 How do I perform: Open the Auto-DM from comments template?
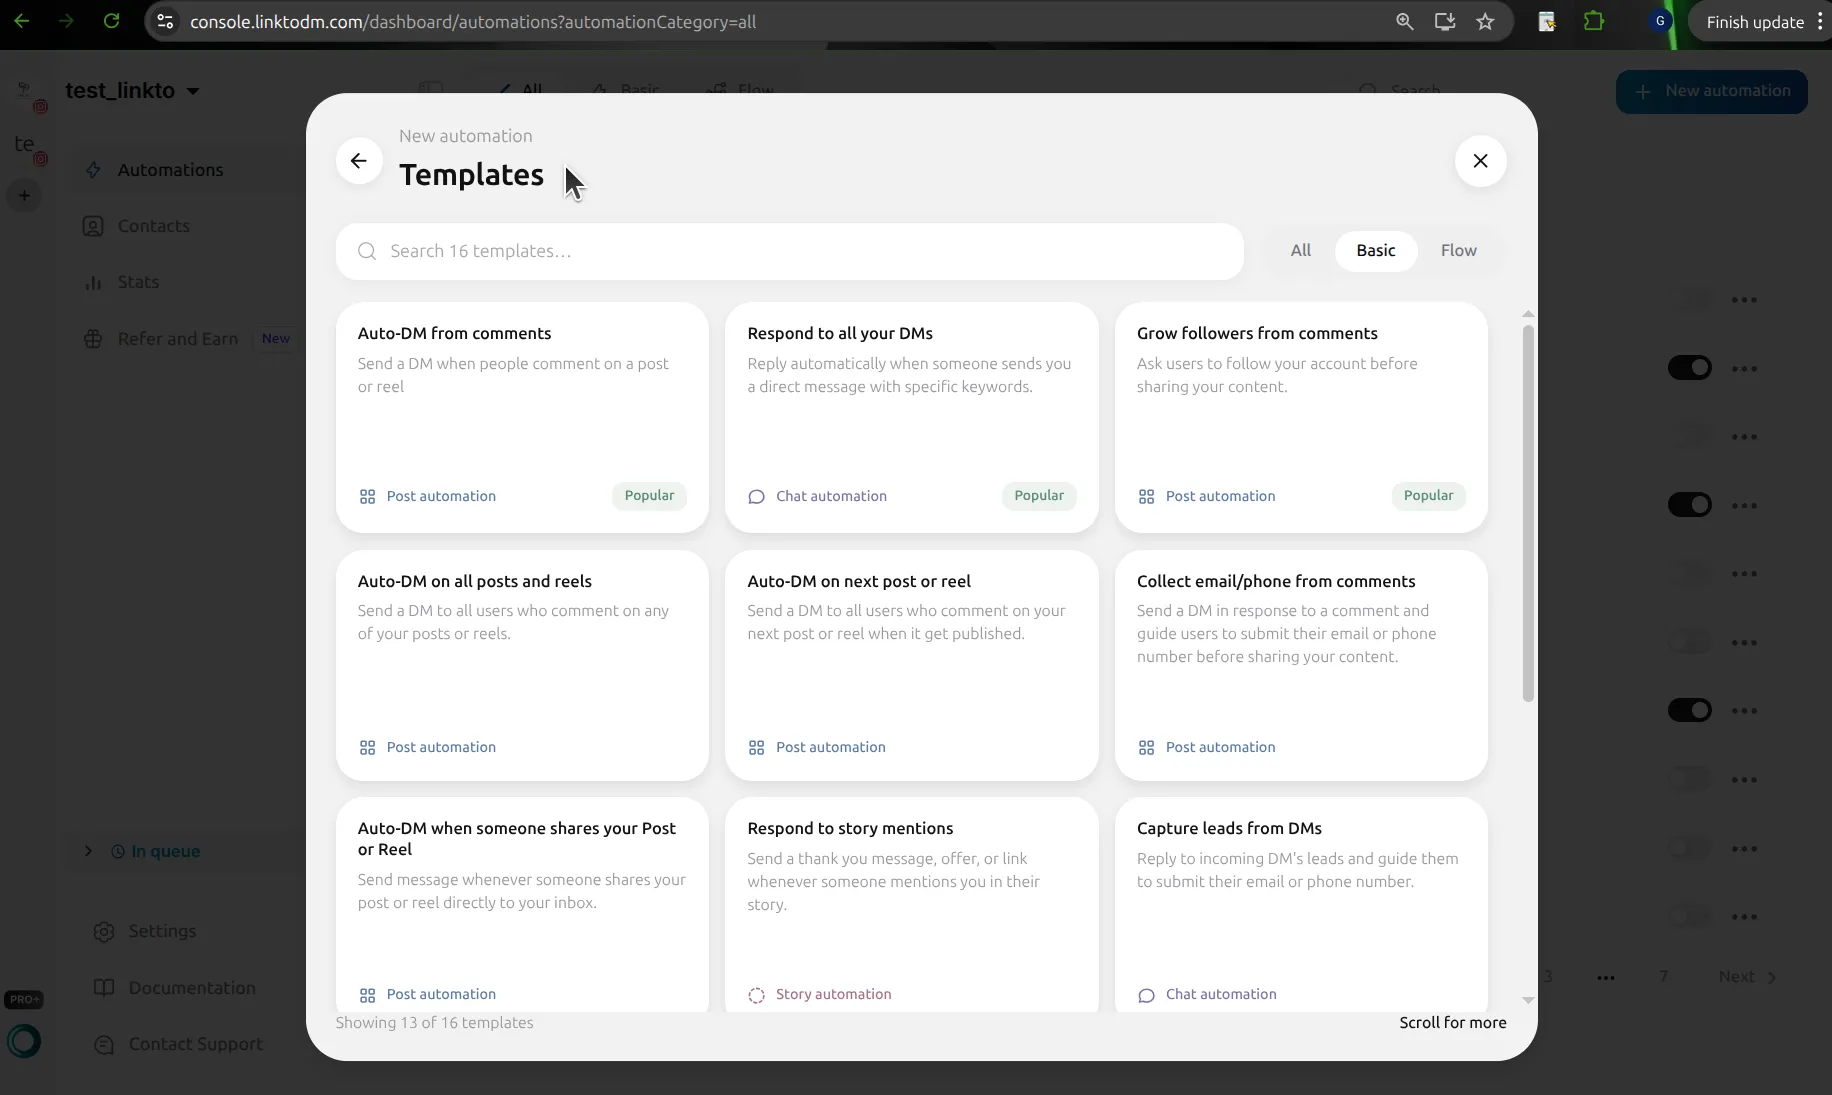click(522, 417)
